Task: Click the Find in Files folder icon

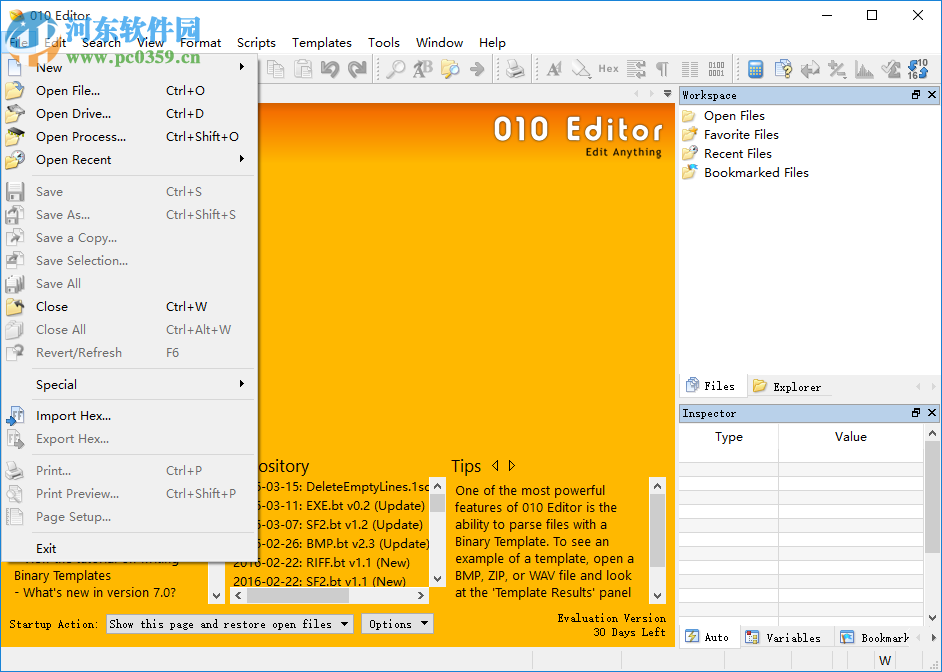Action: (450, 69)
